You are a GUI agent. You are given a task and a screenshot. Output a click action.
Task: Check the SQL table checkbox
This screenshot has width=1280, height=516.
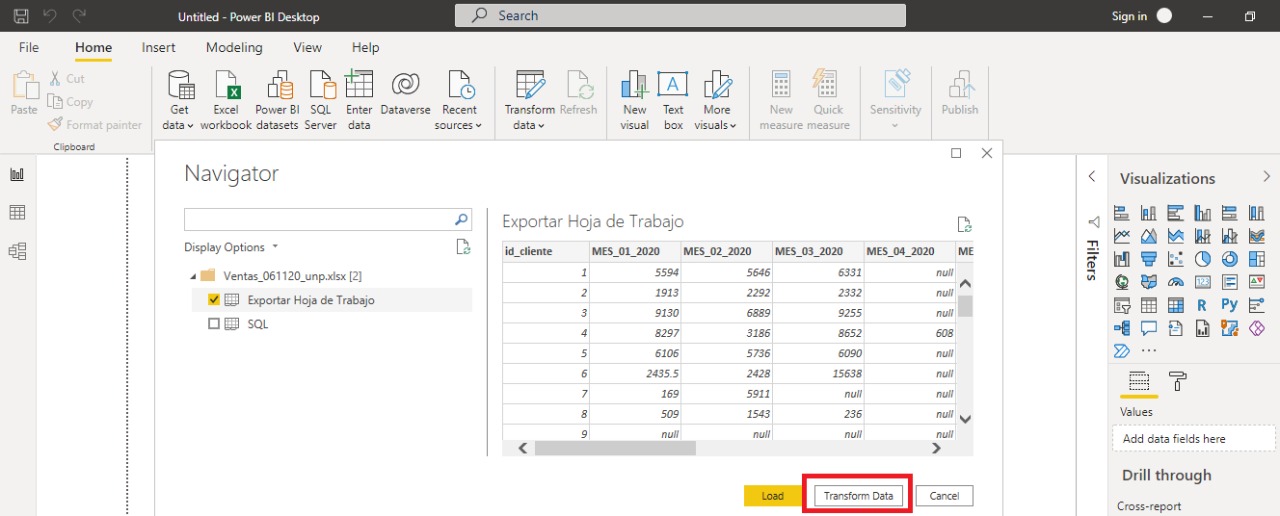pyautogui.click(x=214, y=324)
